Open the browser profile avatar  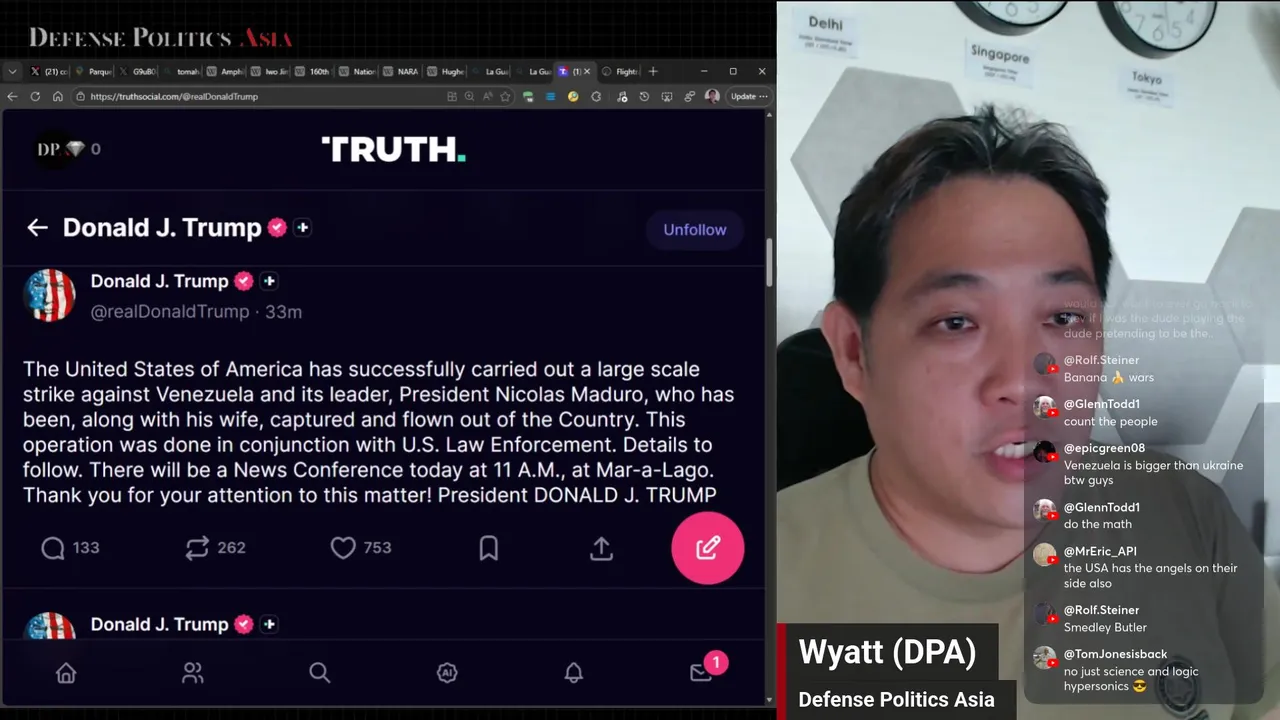[x=712, y=96]
